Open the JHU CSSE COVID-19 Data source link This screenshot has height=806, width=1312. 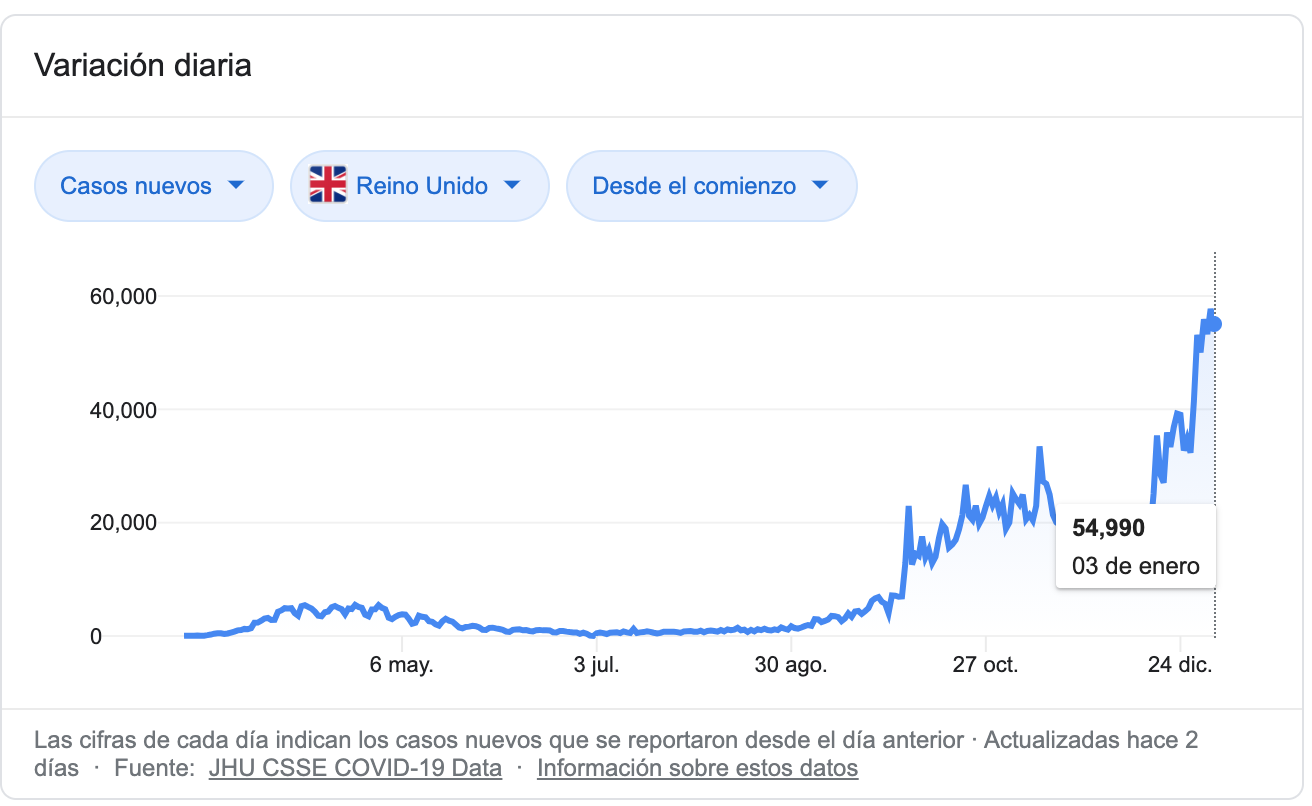coord(355,769)
